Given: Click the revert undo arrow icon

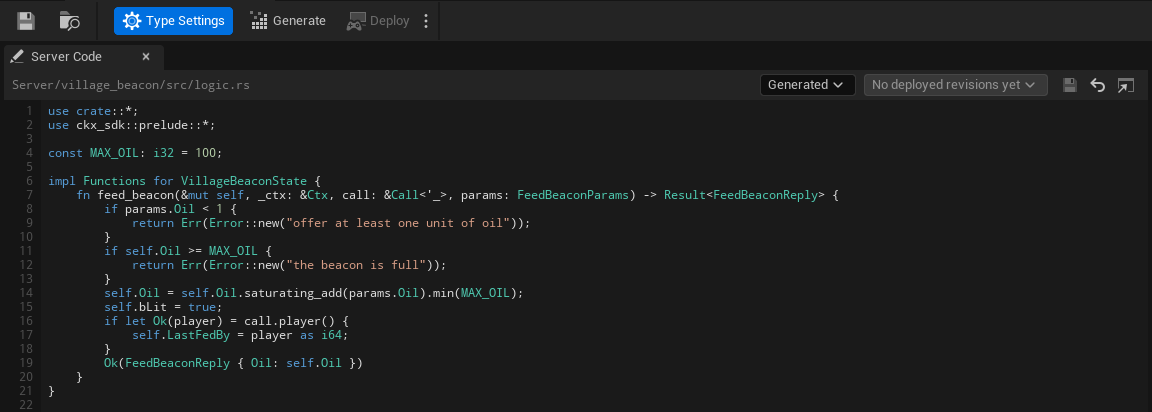Looking at the screenshot, I should [1098, 85].
